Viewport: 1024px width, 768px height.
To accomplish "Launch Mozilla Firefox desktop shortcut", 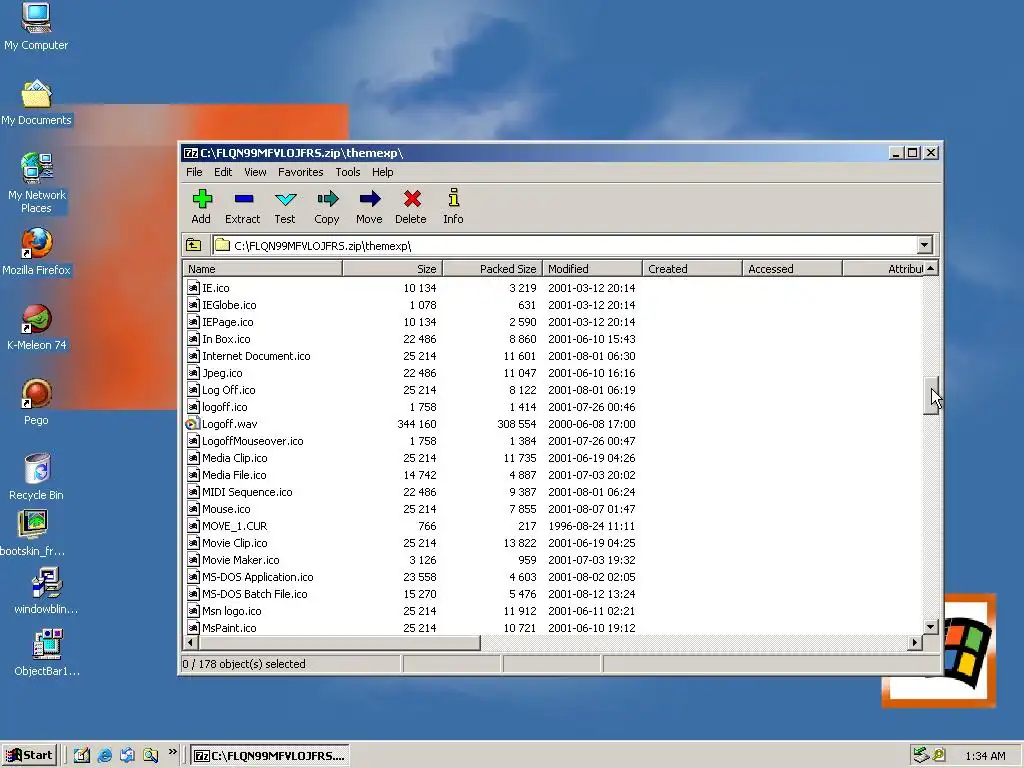I will [x=36, y=244].
